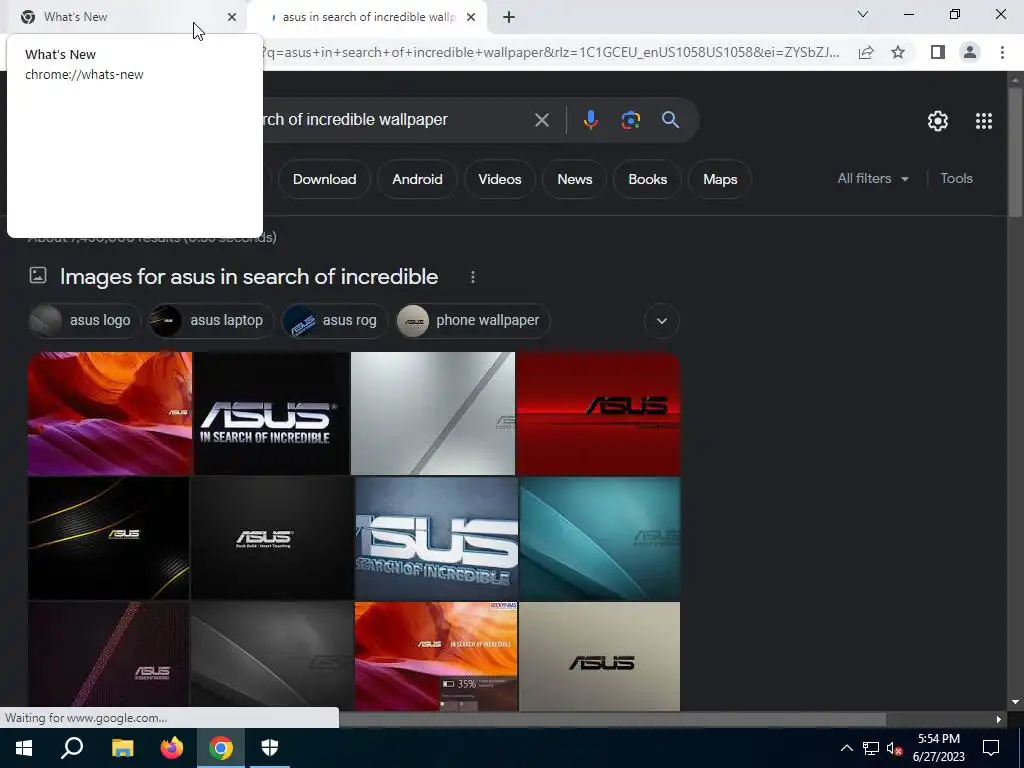Open 3D blue ASUS letters thumbnail
This screenshot has height=768, width=1024.
coord(436,538)
